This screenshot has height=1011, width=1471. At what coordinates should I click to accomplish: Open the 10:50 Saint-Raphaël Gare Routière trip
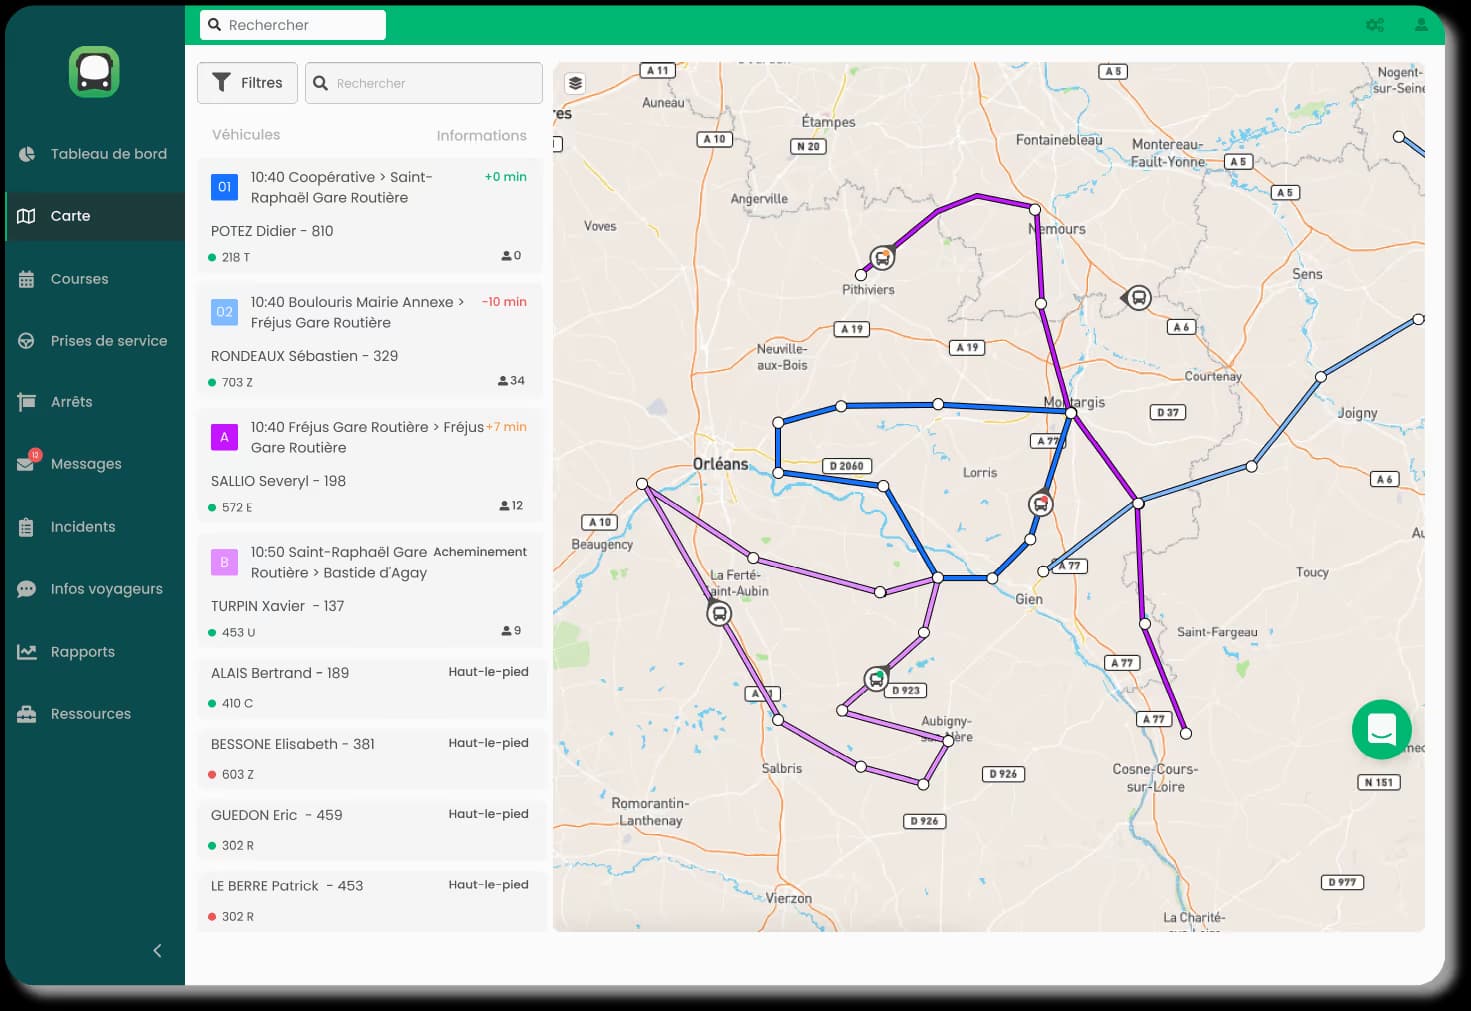click(x=339, y=562)
